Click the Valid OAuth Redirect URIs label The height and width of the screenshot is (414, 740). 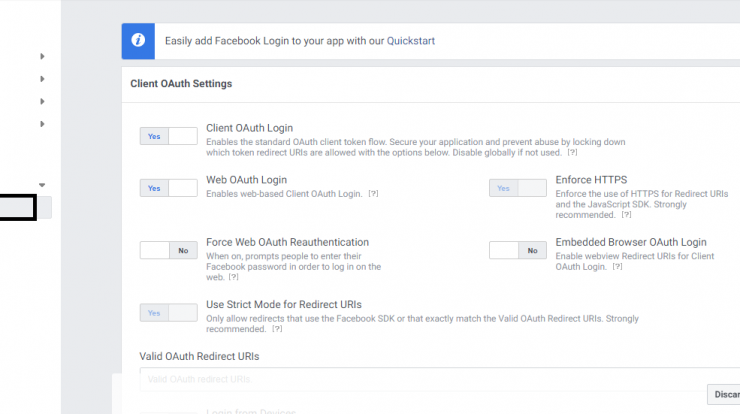[x=199, y=356]
